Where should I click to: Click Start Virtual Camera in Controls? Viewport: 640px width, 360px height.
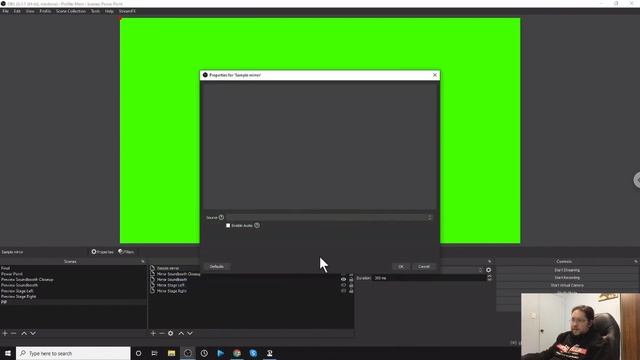567,285
